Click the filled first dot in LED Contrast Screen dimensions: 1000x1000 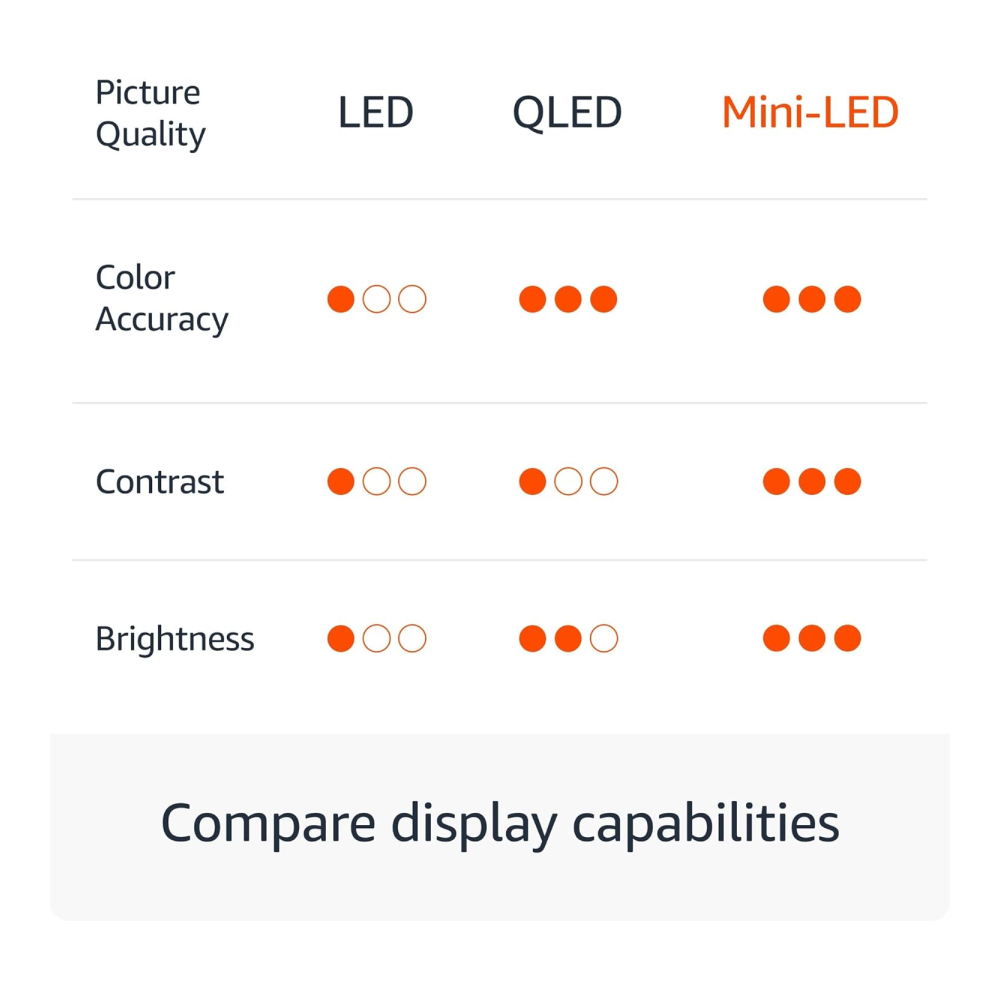coord(341,482)
